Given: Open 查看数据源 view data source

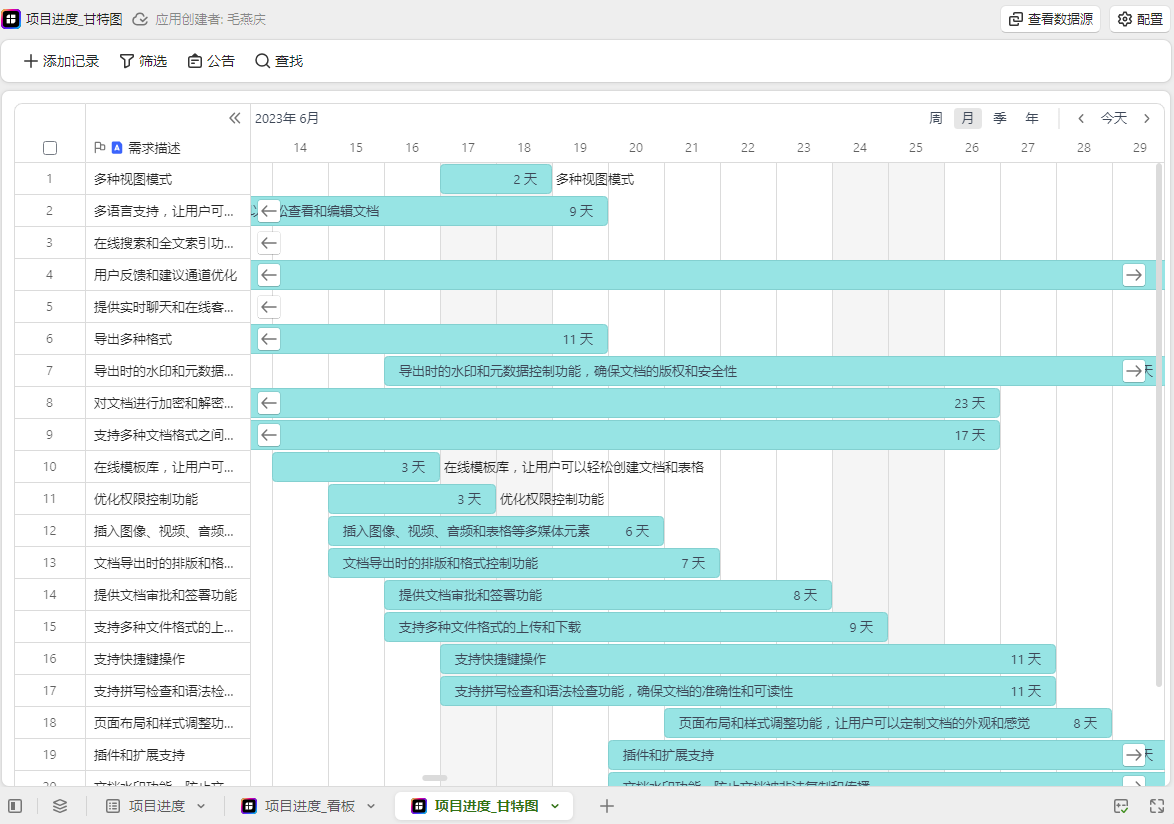Looking at the screenshot, I should coord(1050,19).
